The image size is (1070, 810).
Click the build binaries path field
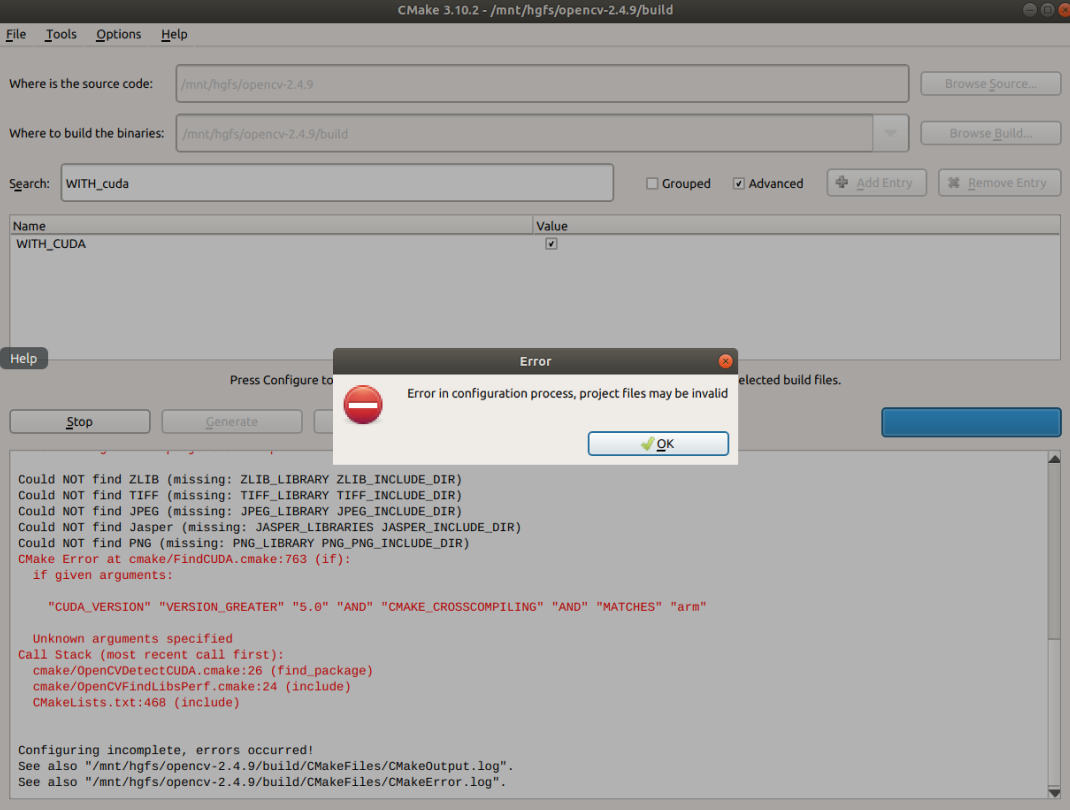[x=524, y=133]
